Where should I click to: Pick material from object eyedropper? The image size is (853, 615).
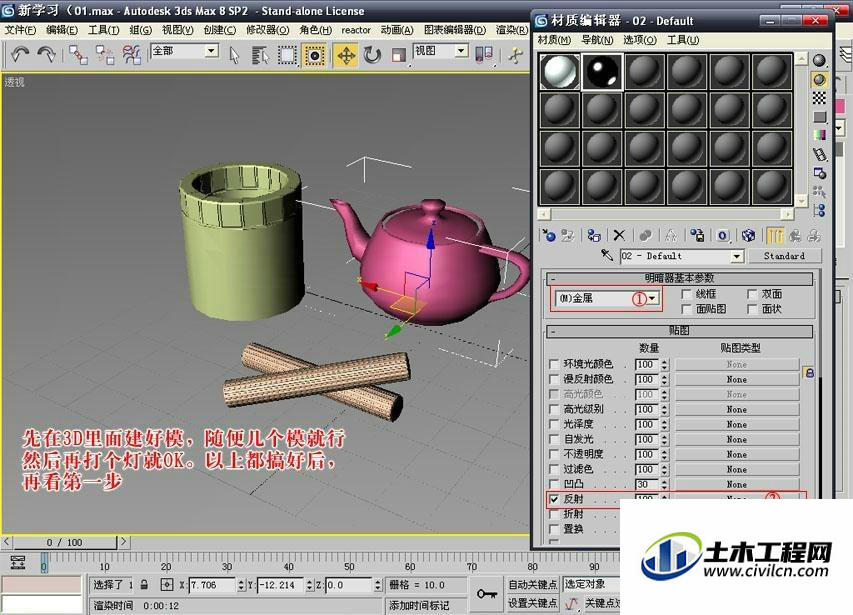607,255
